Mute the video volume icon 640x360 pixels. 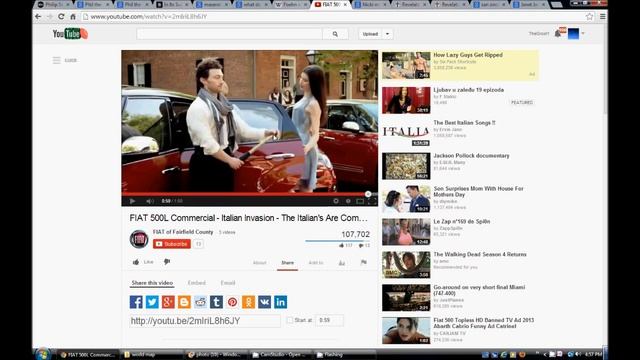tap(150, 201)
